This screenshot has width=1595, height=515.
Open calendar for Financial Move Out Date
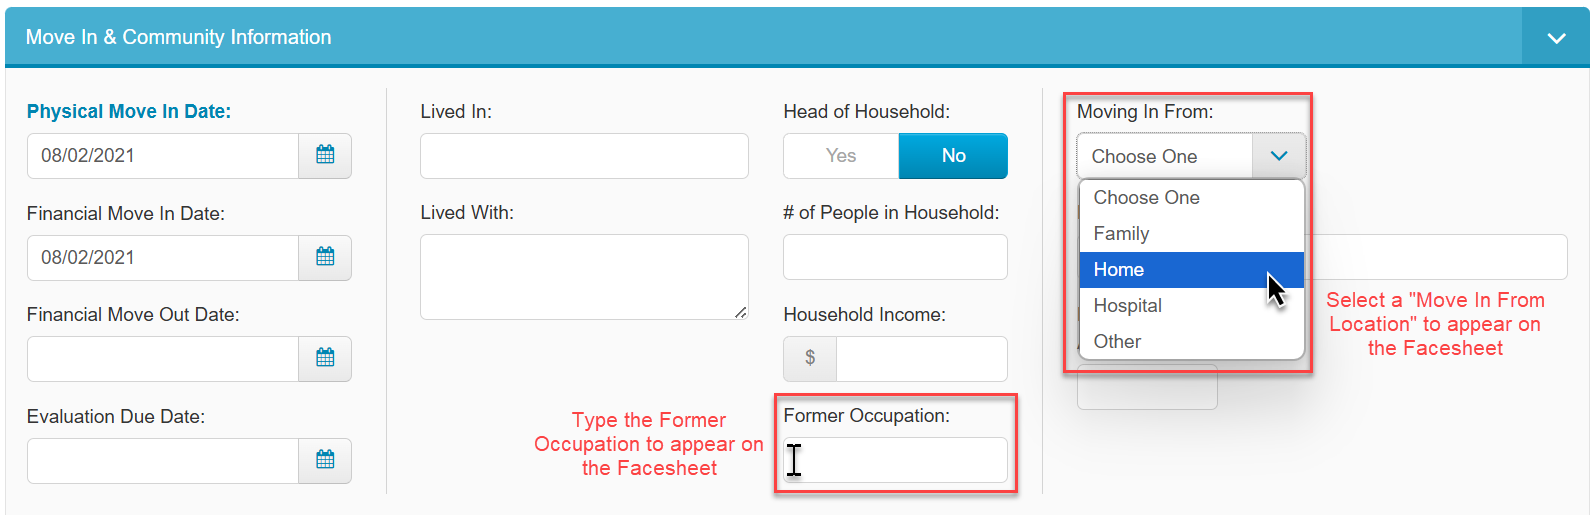(325, 359)
